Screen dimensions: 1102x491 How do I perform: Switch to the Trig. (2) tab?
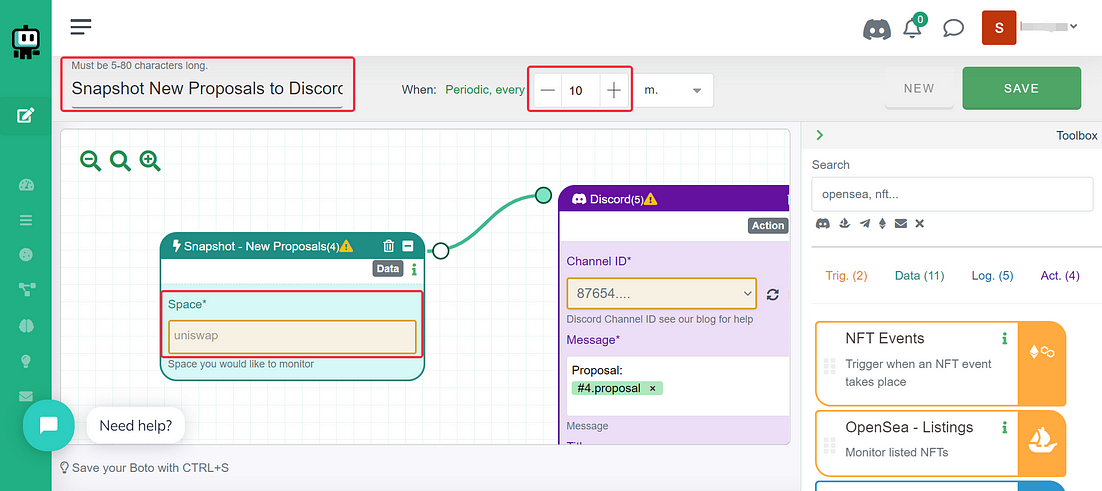click(846, 276)
